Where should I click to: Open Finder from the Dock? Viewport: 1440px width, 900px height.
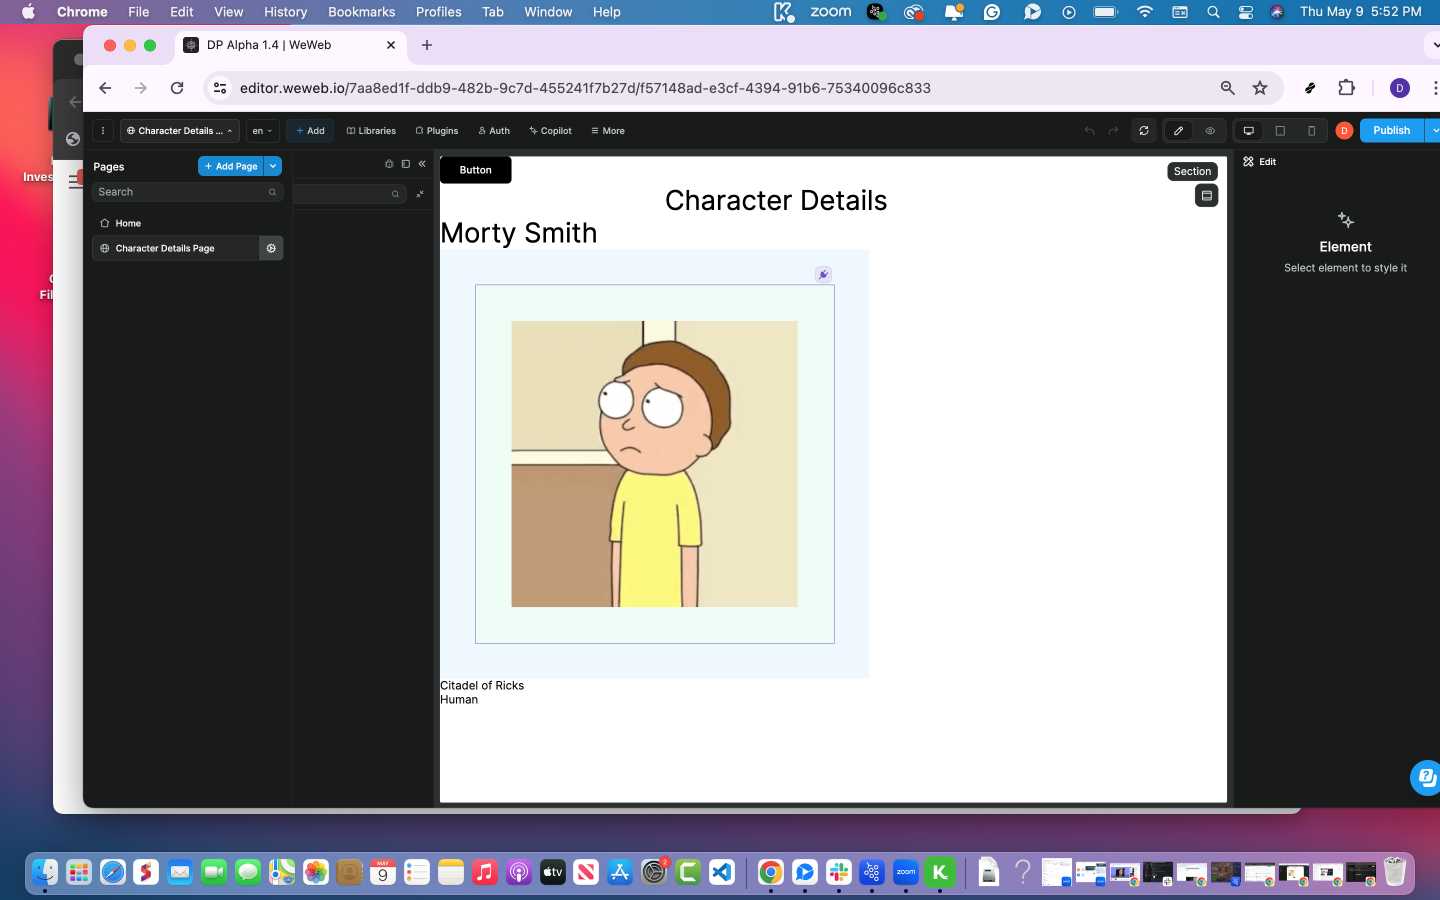click(45, 872)
